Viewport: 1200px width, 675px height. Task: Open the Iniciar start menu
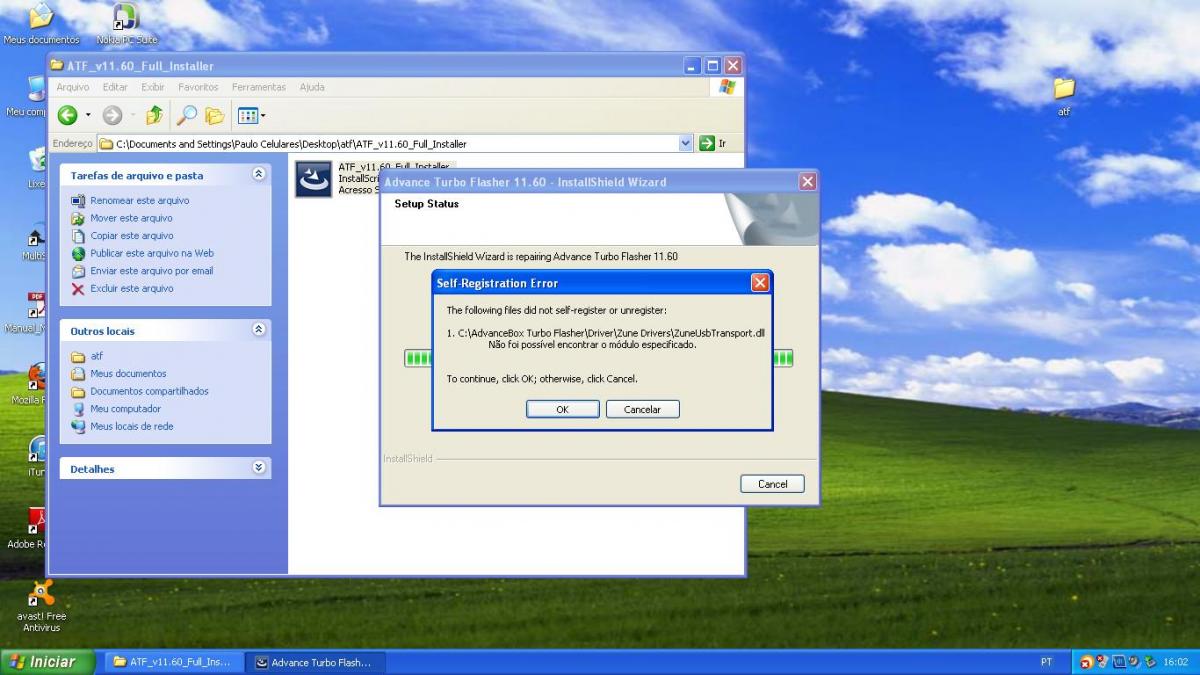pyautogui.click(x=48, y=662)
